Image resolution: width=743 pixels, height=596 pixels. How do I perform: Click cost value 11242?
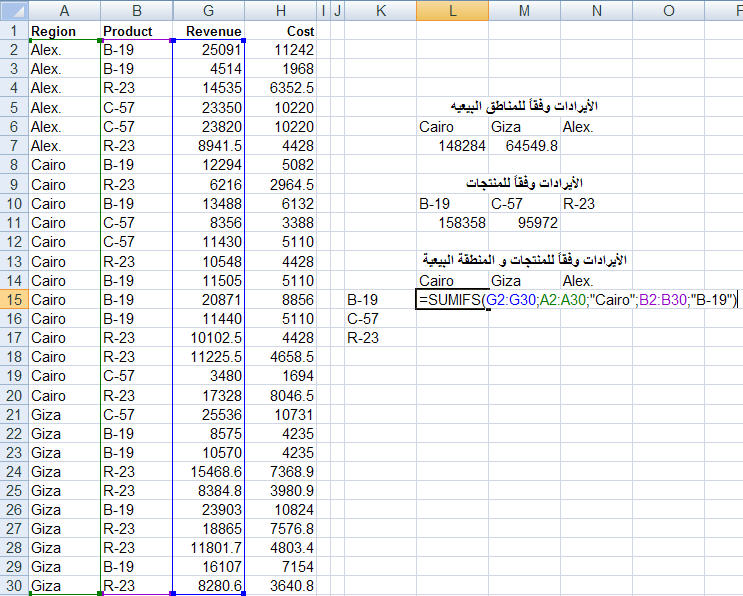(x=294, y=50)
